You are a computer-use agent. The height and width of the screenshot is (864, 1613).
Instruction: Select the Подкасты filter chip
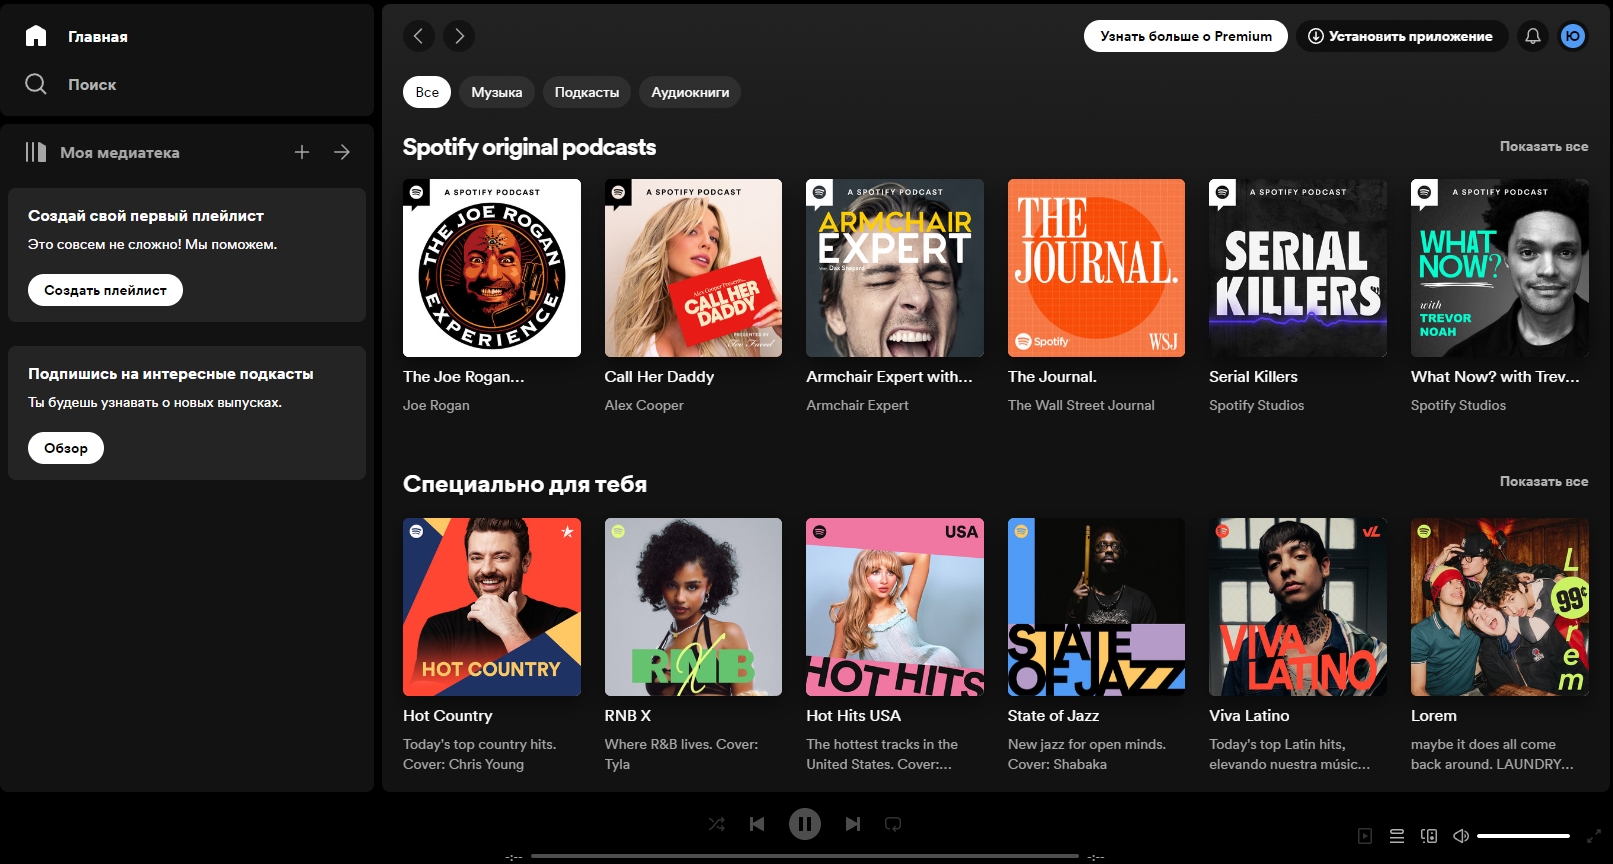(x=587, y=92)
